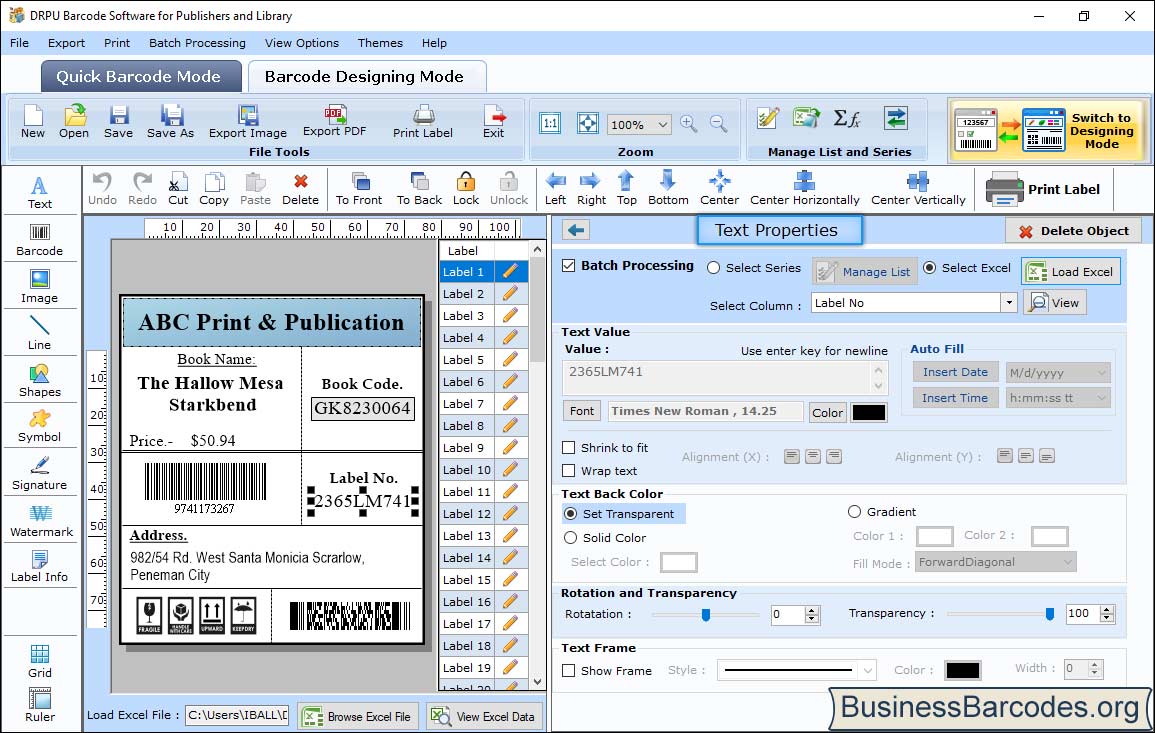The image size is (1155, 733).
Task: Select the Barcode tool in sidebar
Action: pos(40,240)
